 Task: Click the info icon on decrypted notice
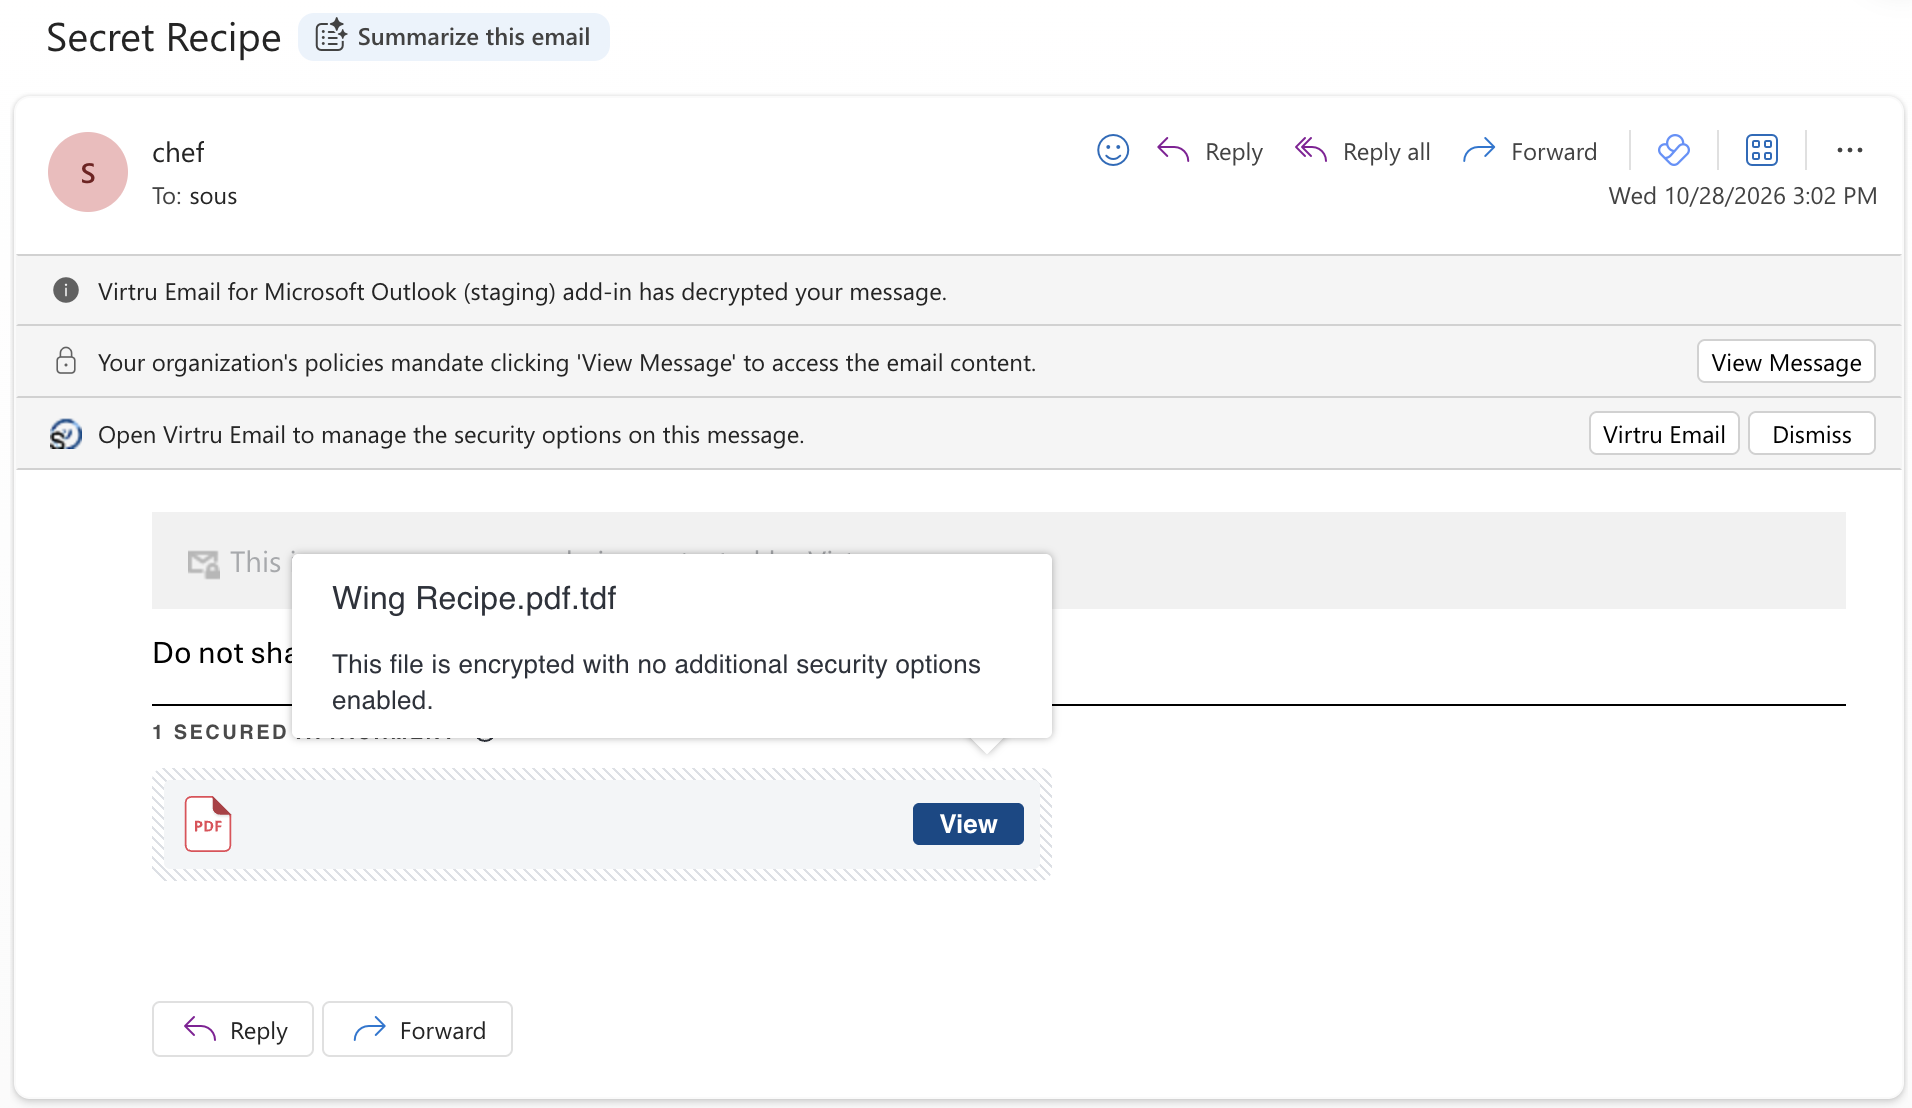coord(66,291)
